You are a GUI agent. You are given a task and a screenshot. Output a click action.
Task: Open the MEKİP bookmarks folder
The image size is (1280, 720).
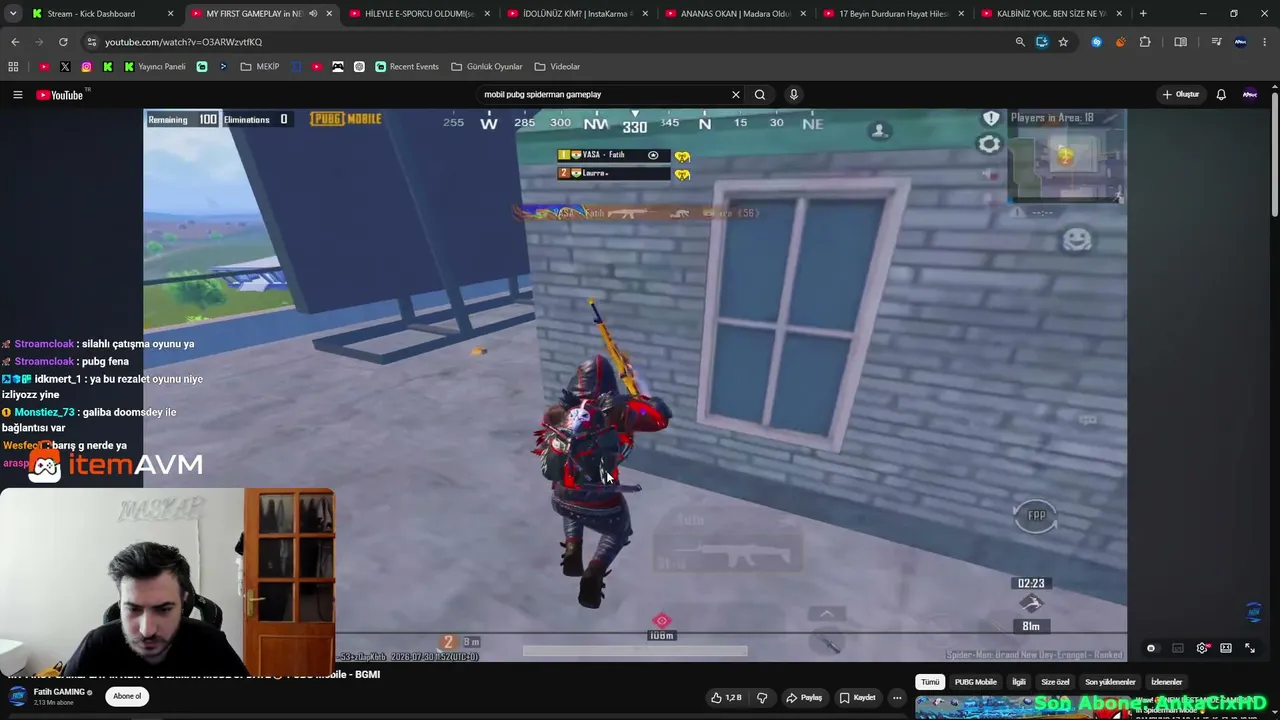(260, 67)
